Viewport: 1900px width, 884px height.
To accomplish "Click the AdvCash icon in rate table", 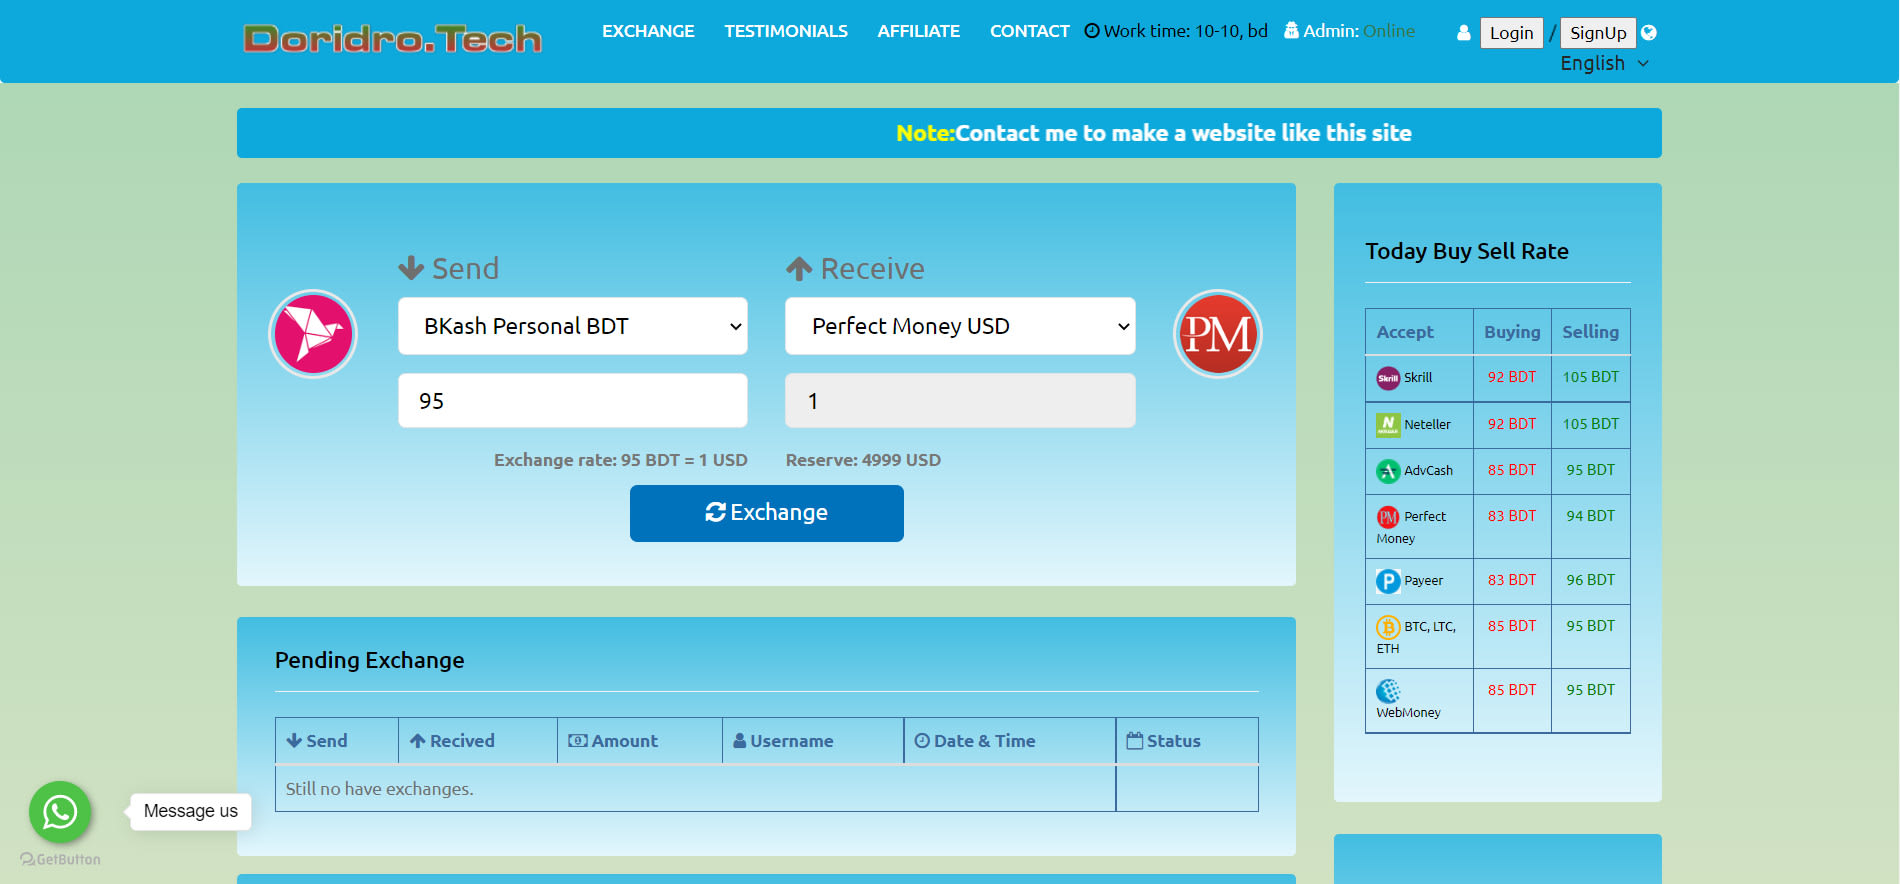I will tap(1388, 471).
